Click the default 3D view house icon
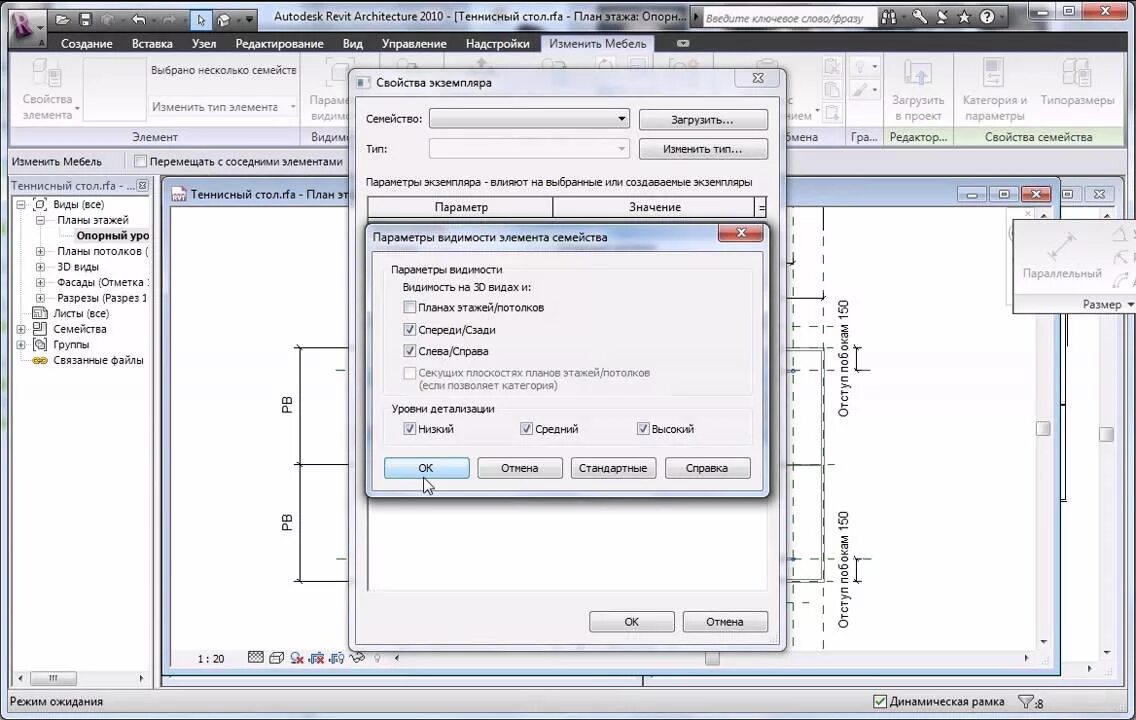 click(224, 20)
